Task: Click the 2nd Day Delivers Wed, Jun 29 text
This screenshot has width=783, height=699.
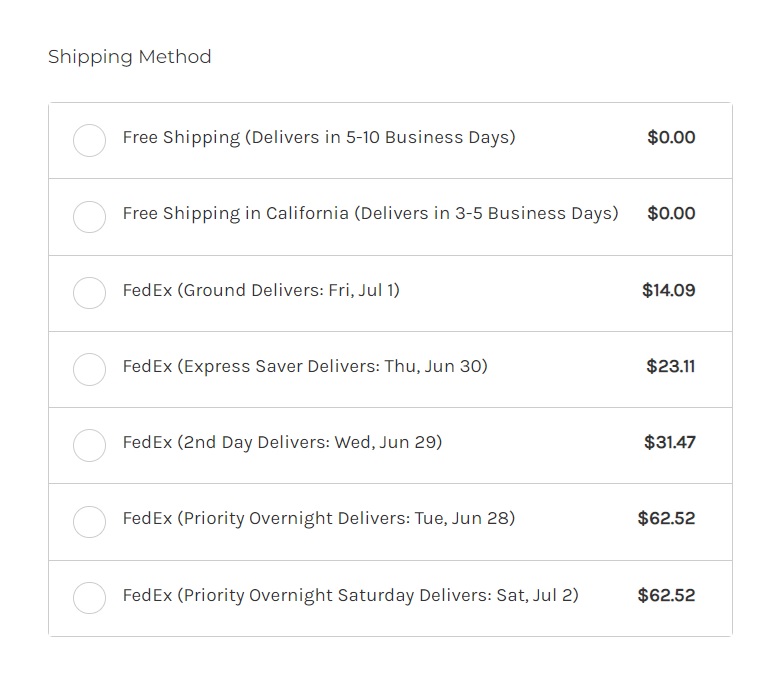Action: coord(282,442)
